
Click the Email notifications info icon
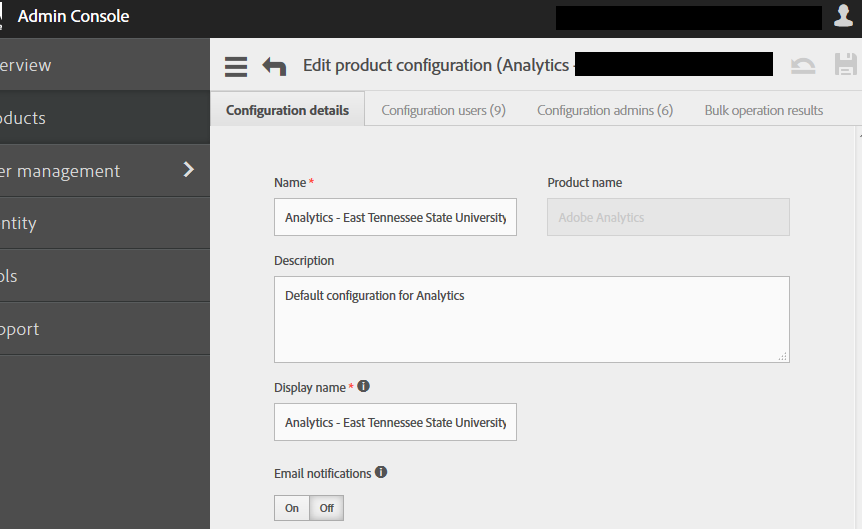381,473
